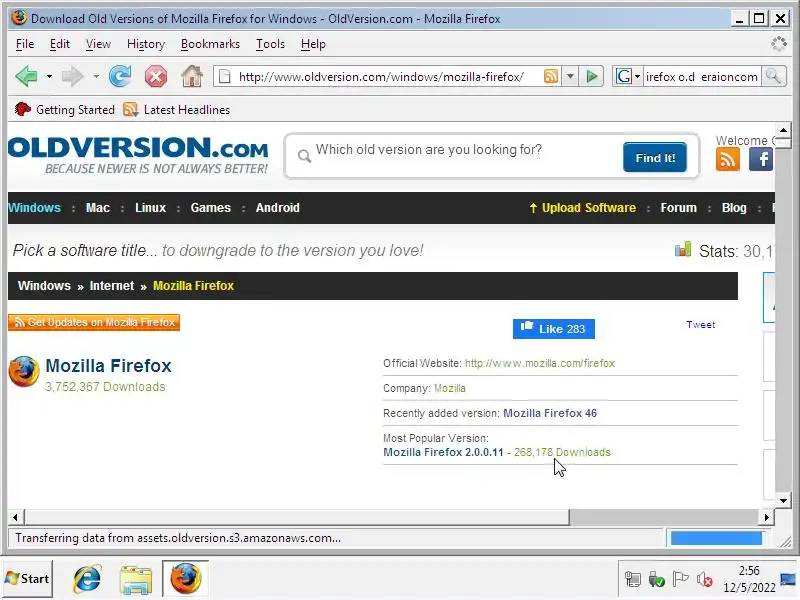Click the vertical scrollbar up arrow

coord(783,130)
